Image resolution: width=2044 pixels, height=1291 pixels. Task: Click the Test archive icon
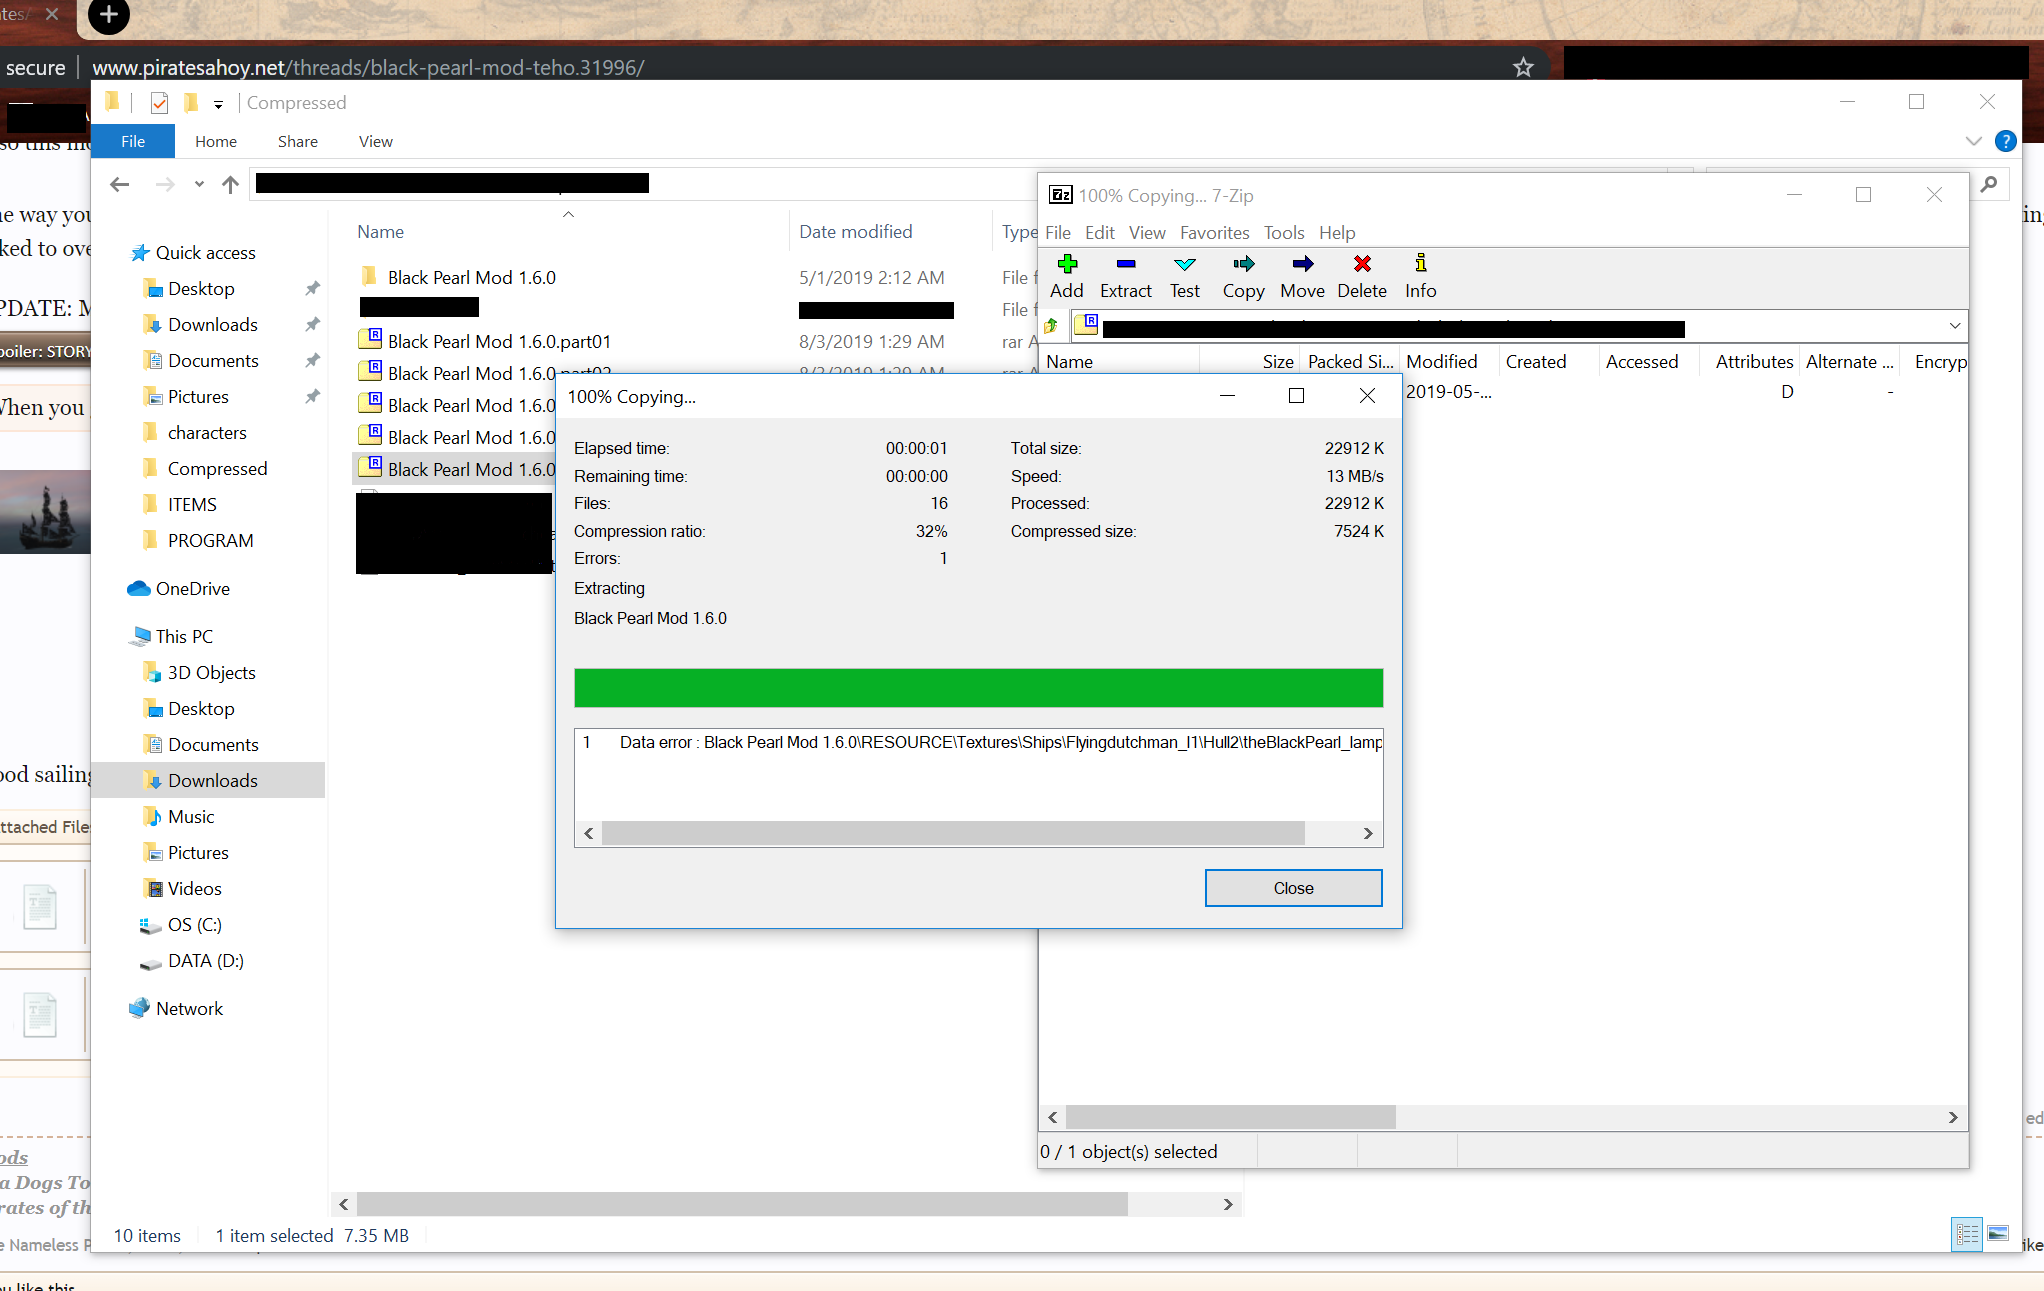(x=1184, y=265)
